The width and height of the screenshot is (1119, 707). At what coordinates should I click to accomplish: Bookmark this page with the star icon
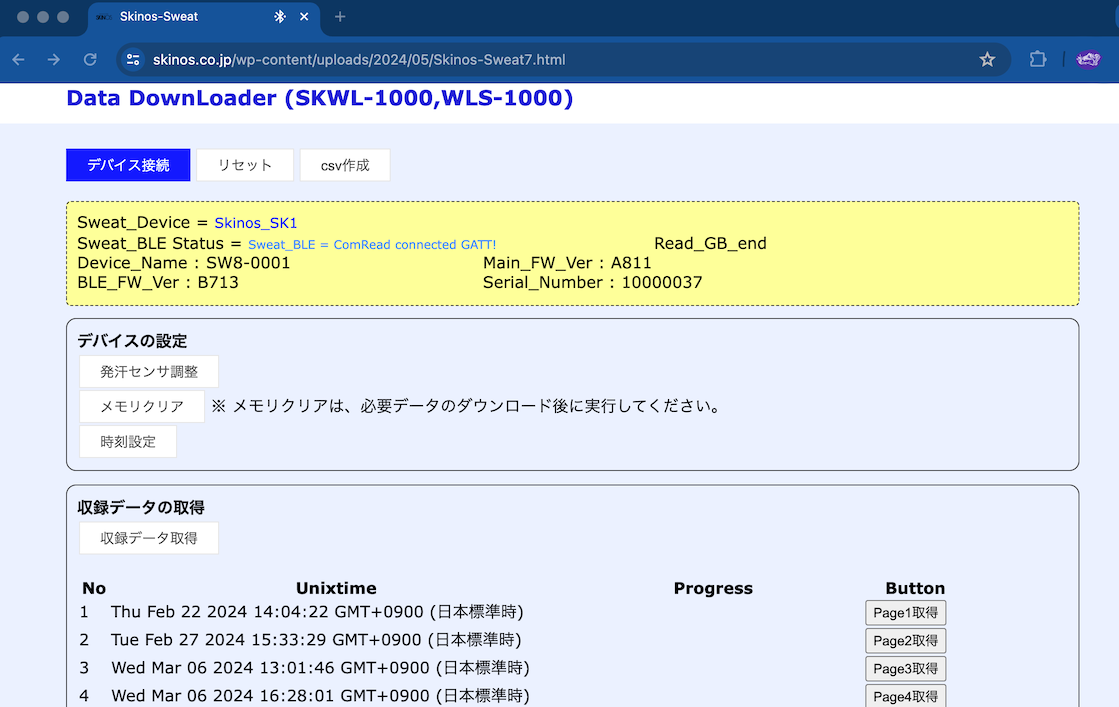(x=987, y=60)
